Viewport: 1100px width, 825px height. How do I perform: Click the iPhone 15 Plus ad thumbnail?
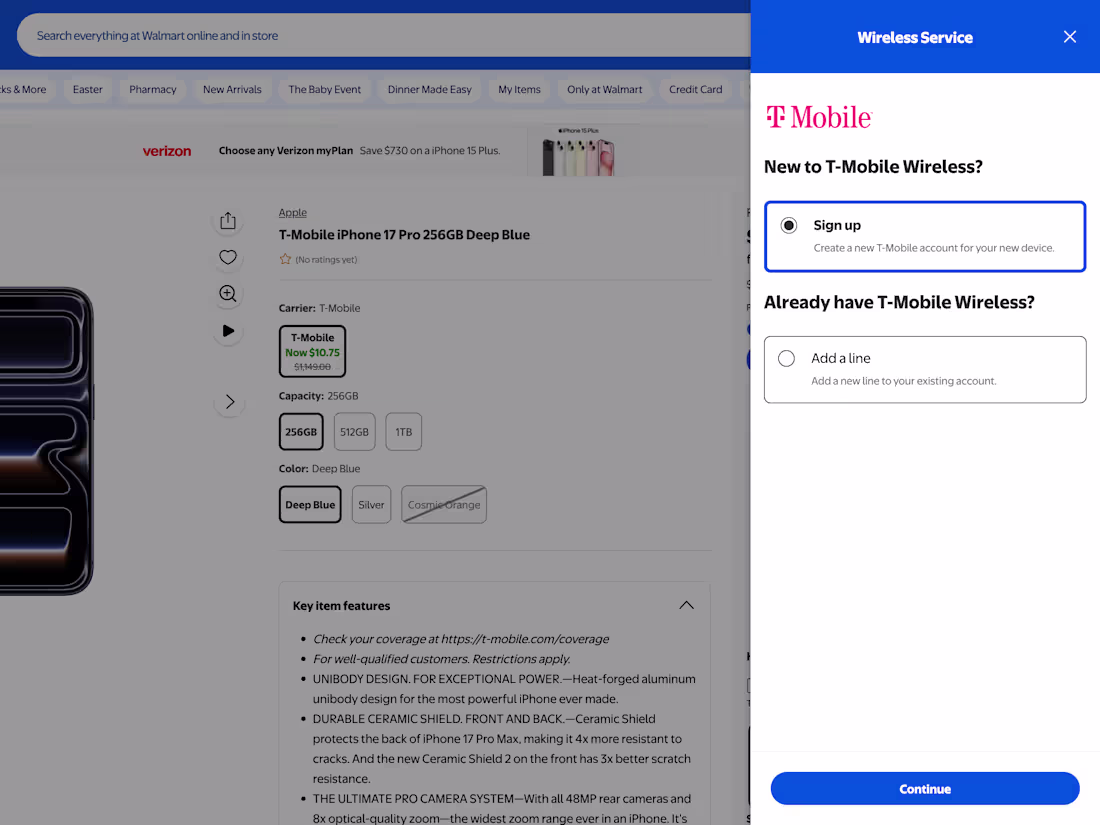coord(578,151)
